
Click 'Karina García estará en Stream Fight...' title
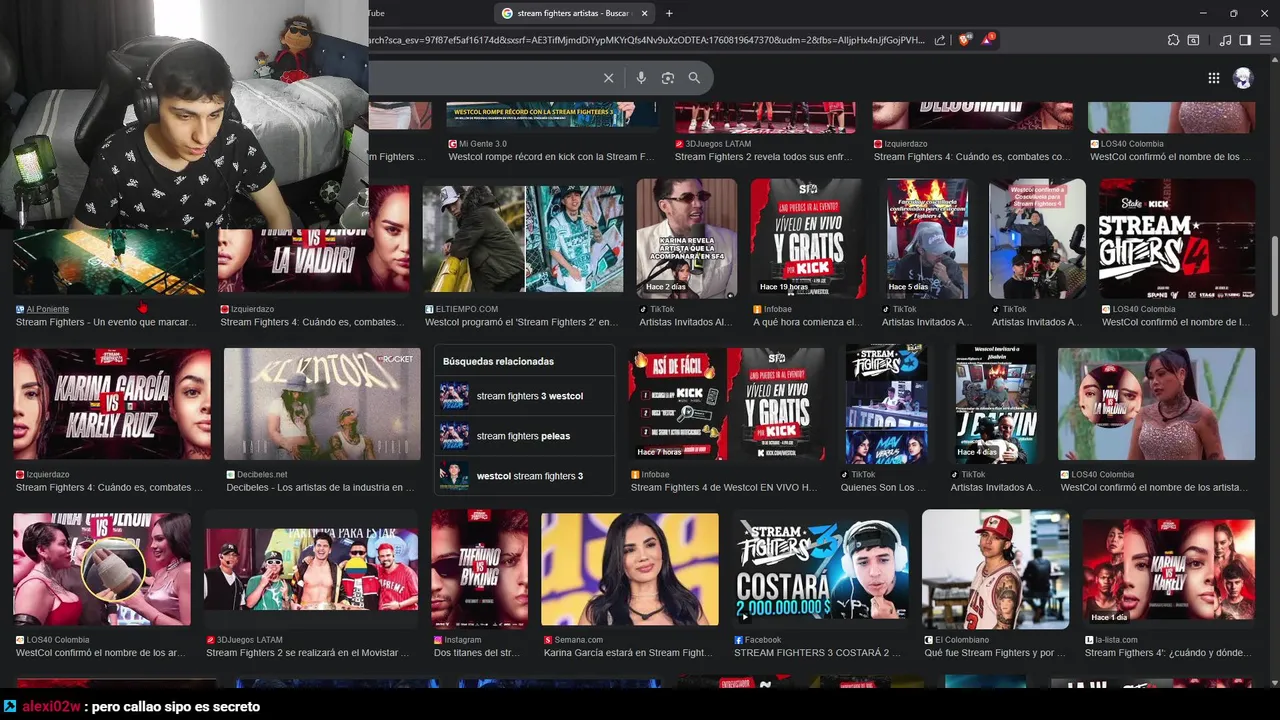point(628,652)
